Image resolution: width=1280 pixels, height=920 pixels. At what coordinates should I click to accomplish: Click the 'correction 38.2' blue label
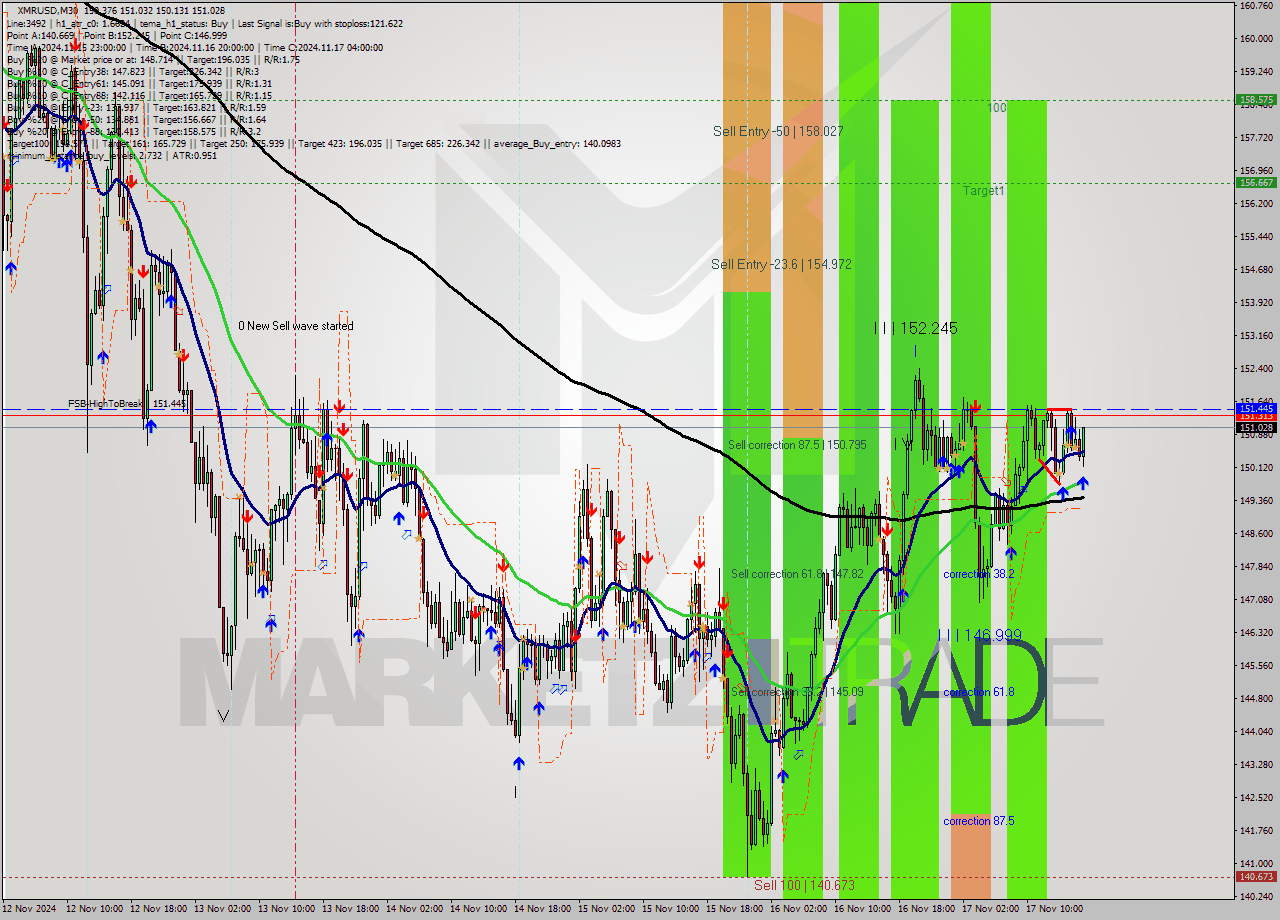pyautogui.click(x=978, y=574)
